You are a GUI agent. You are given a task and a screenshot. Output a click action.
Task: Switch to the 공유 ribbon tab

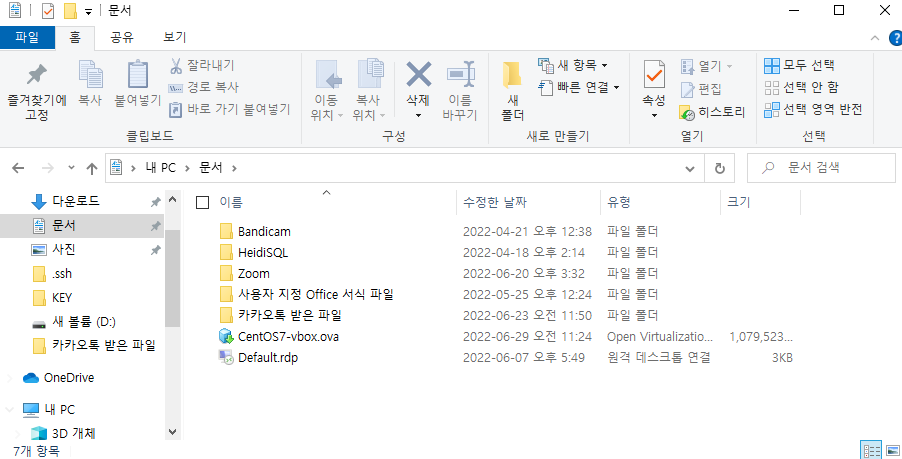[x=122, y=37]
